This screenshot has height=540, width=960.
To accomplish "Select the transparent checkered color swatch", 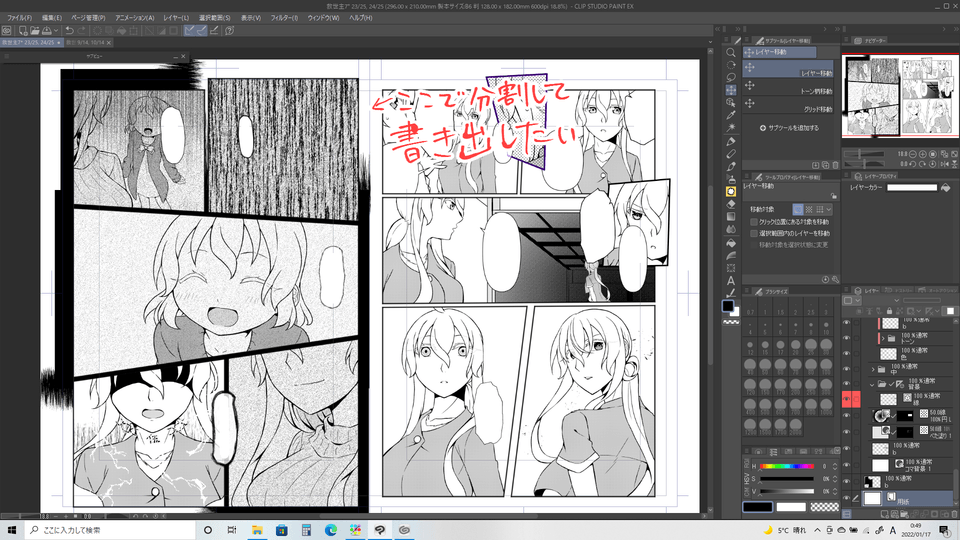I will click(824, 507).
